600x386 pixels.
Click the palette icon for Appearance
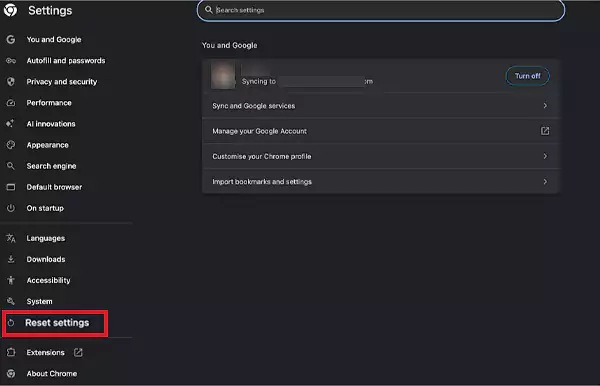click(x=11, y=145)
